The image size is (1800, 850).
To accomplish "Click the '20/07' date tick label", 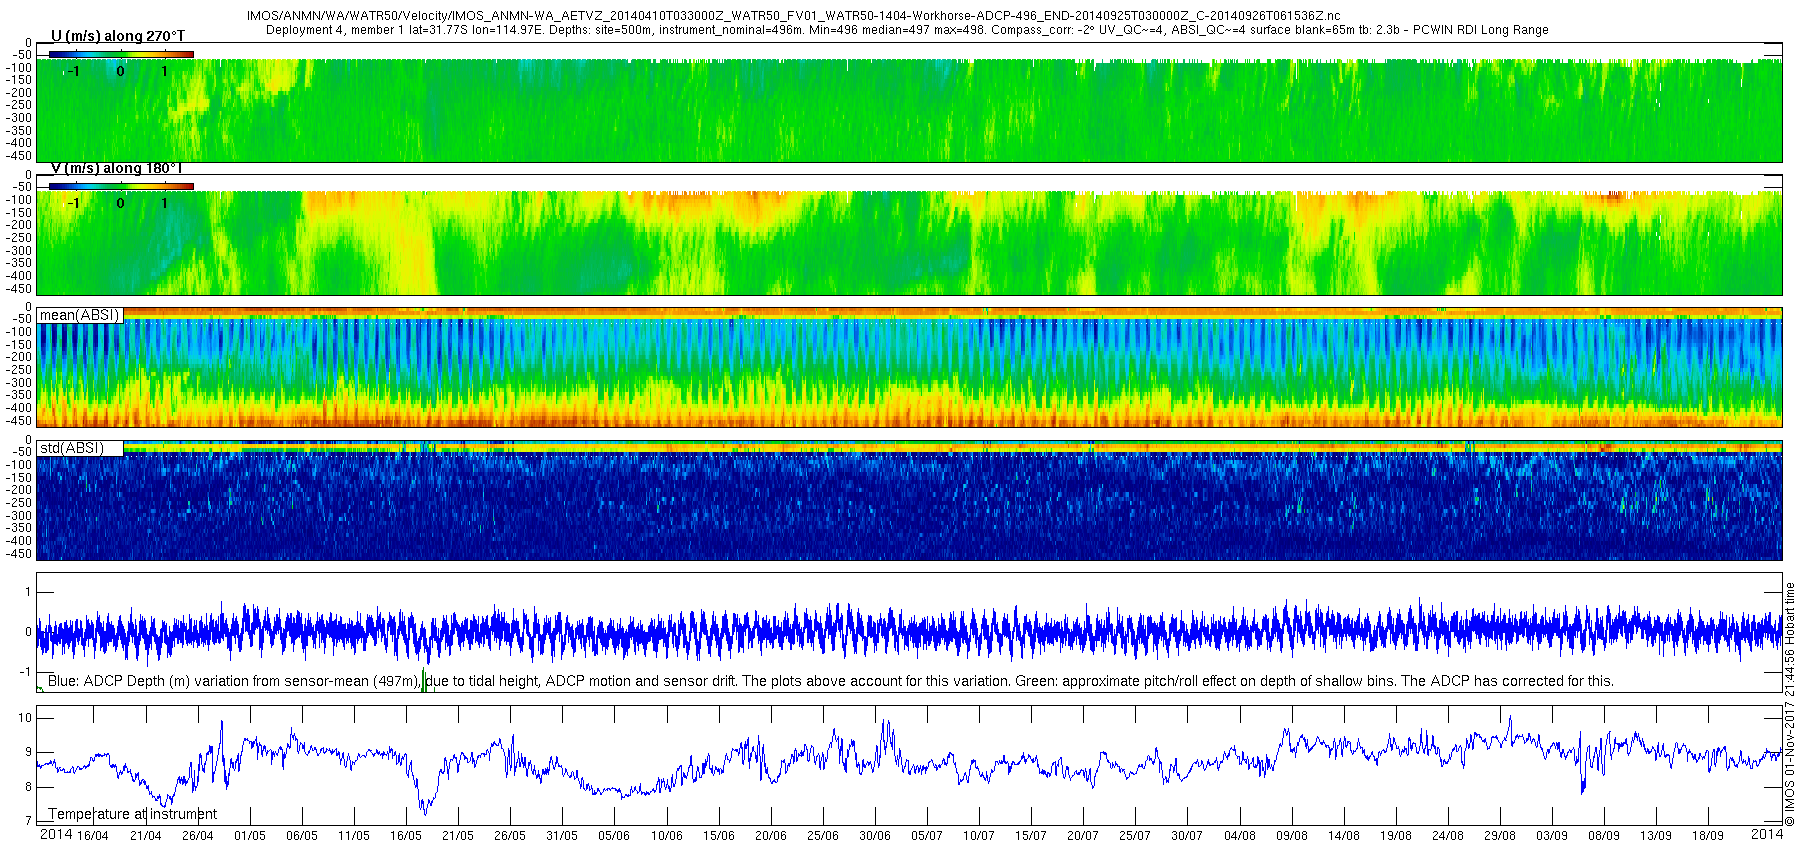I will pyautogui.click(x=1083, y=836).
